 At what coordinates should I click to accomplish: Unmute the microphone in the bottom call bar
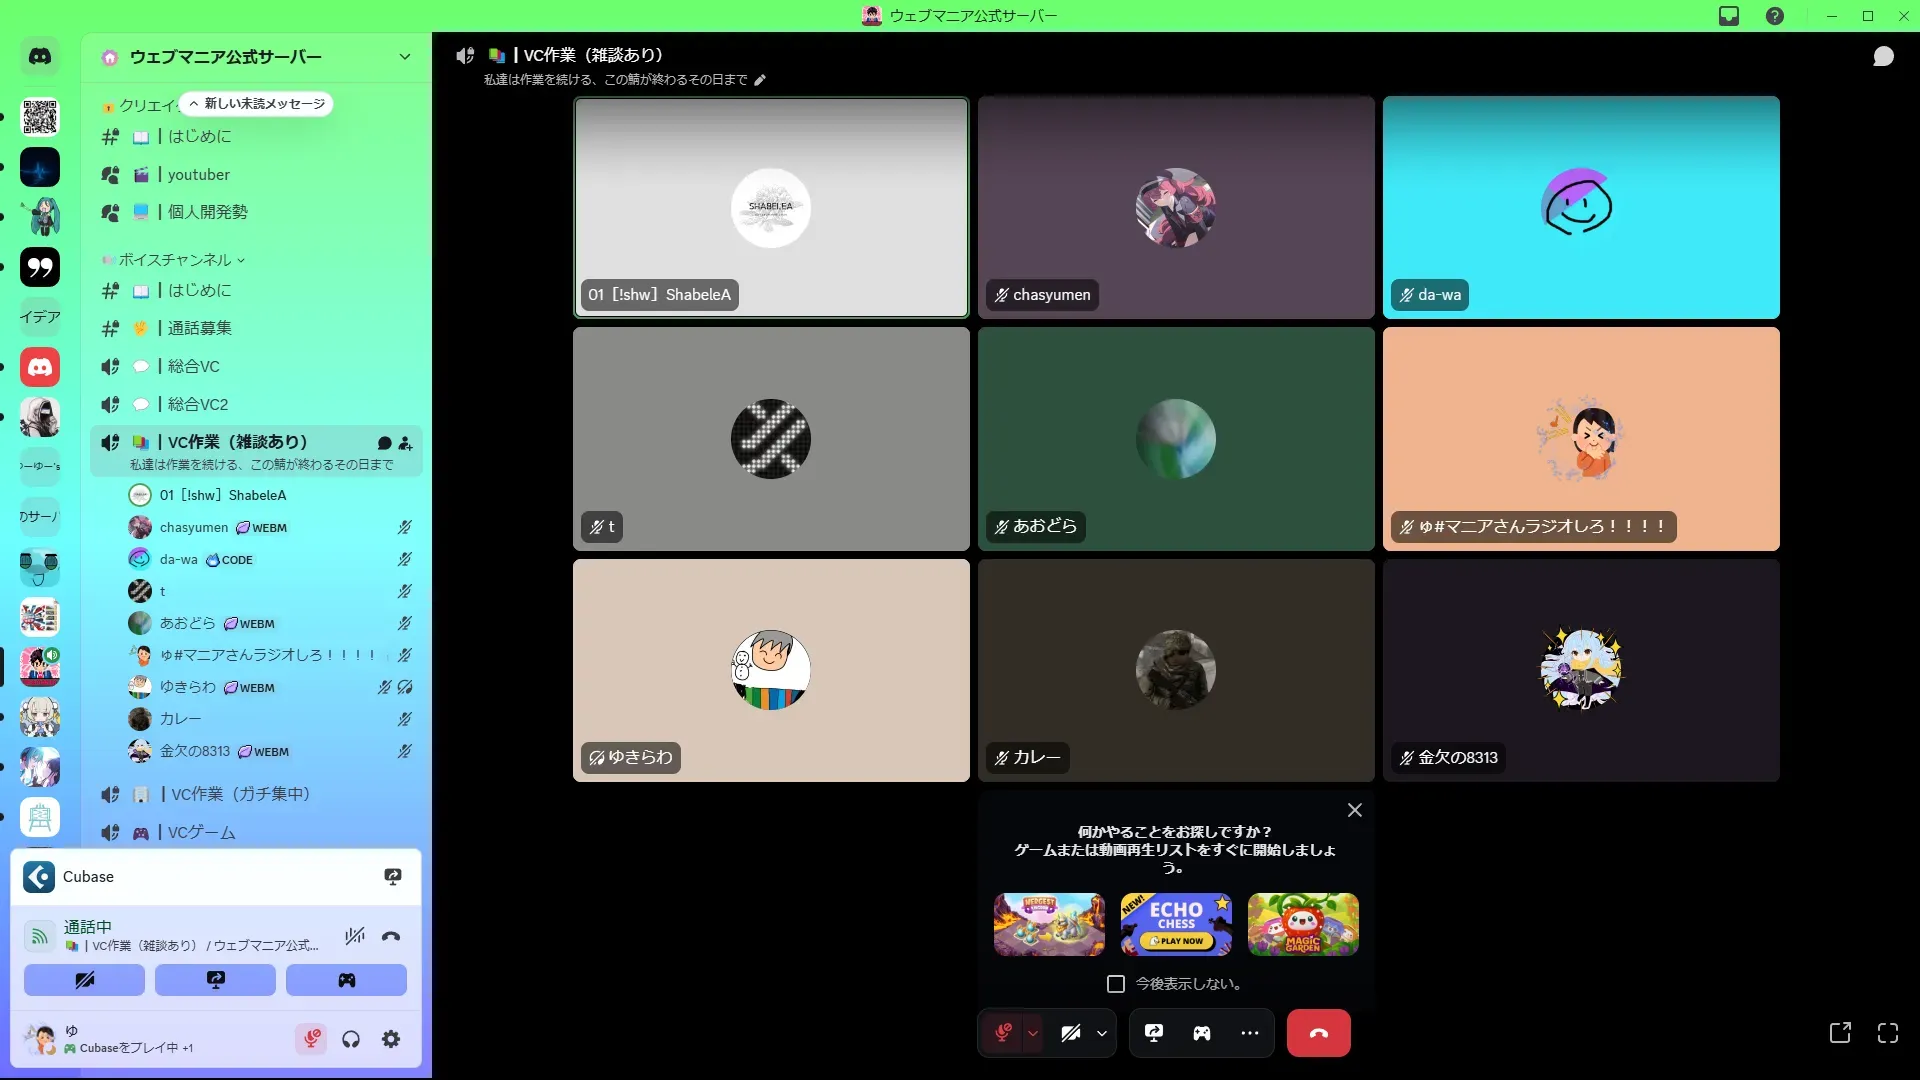pyautogui.click(x=1003, y=1033)
